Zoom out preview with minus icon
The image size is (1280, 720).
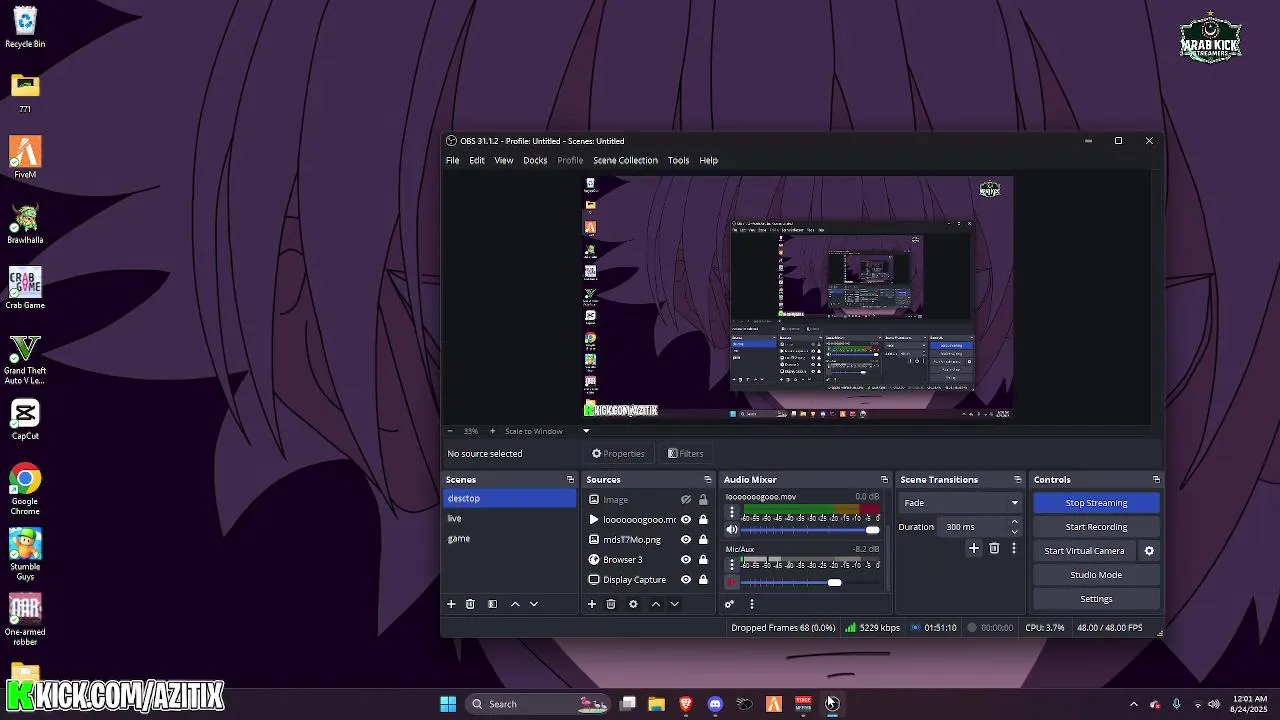click(450, 431)
